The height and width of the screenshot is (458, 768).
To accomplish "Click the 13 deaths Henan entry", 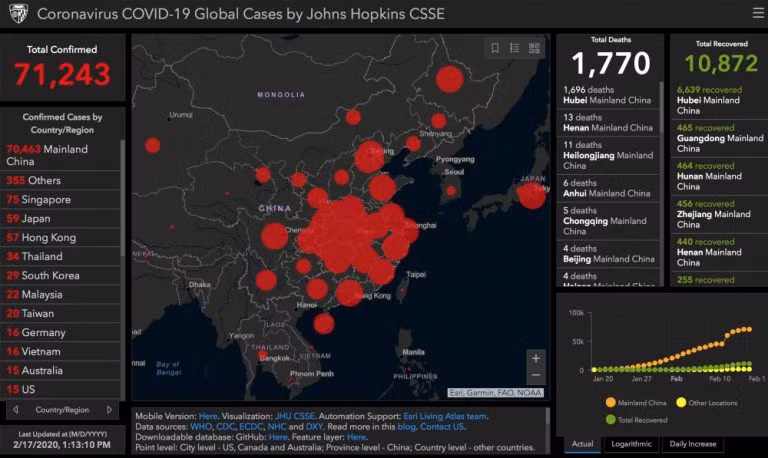I will click(608, 122).
